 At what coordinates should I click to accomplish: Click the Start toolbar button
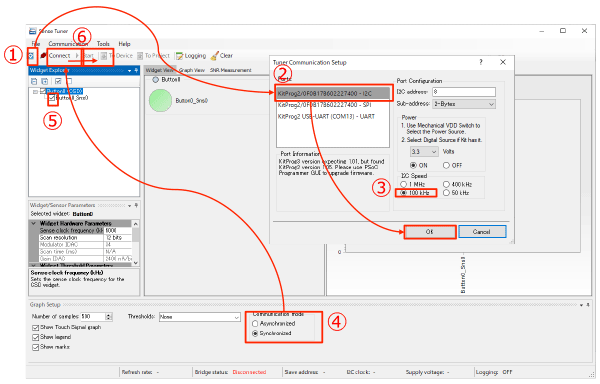click(85, 56)
